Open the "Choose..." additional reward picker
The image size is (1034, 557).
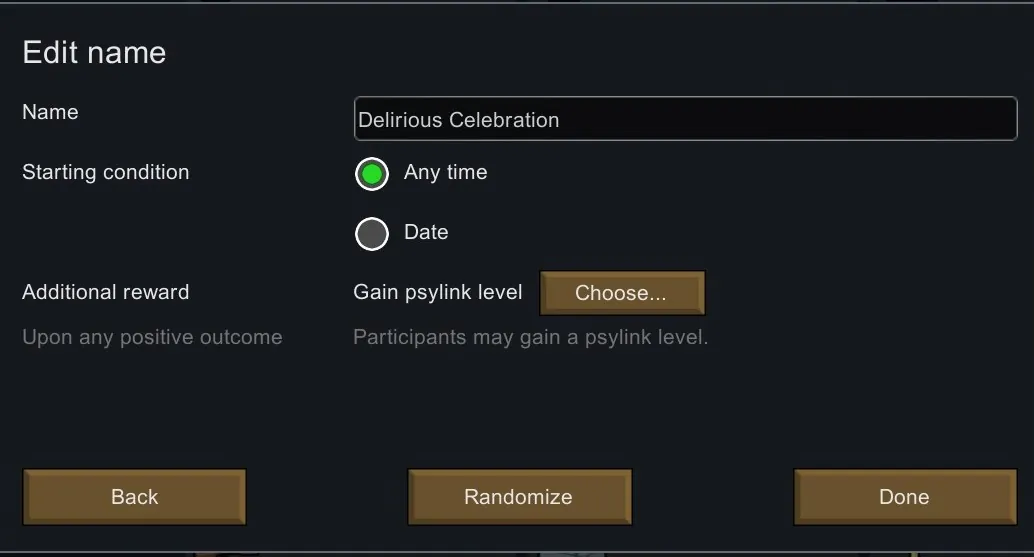pos(621,293)
